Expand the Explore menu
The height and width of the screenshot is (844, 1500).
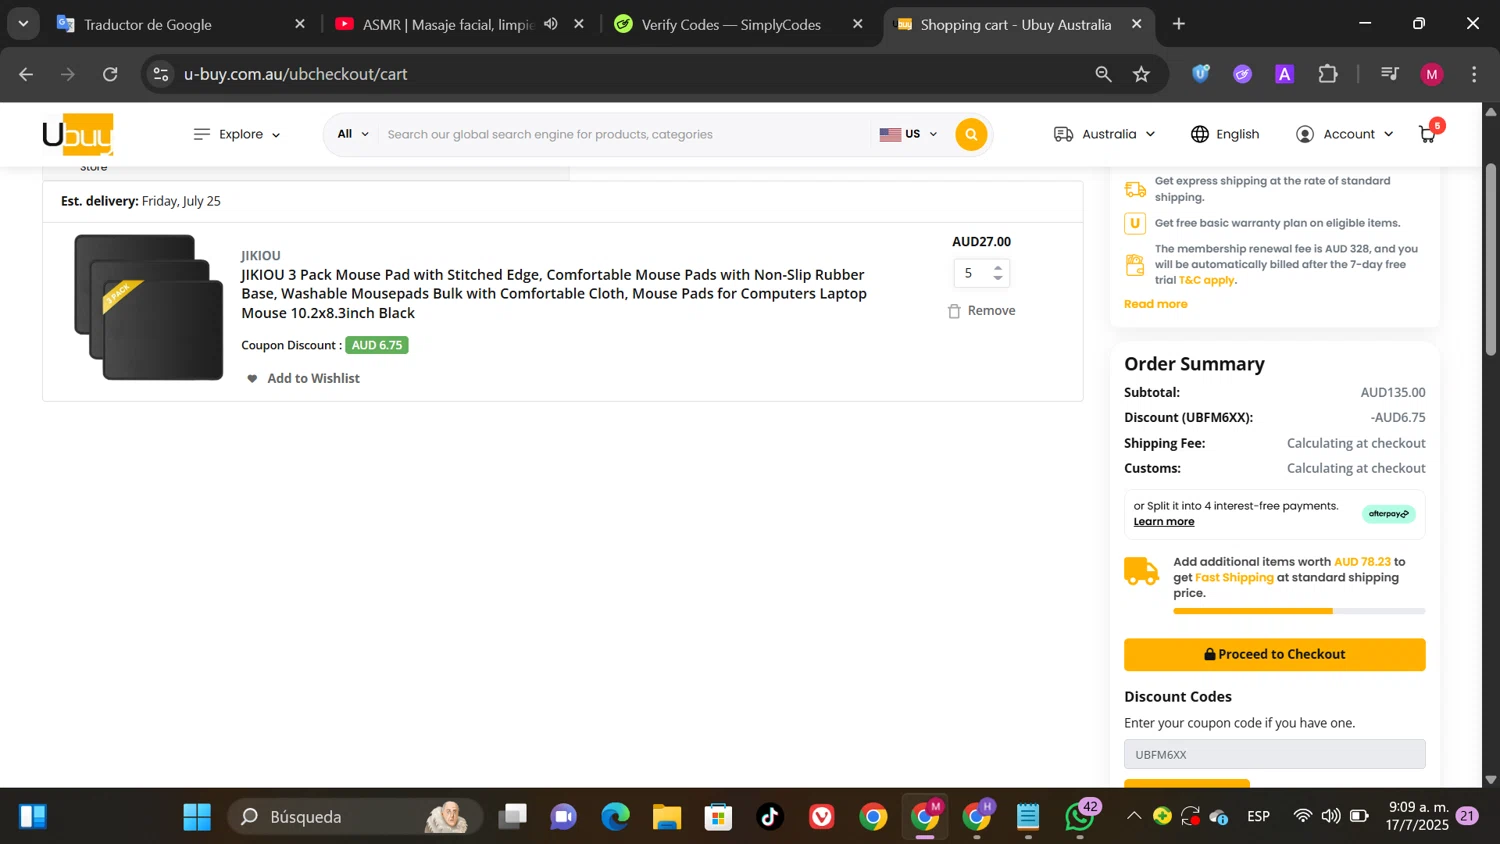point(237,134)
